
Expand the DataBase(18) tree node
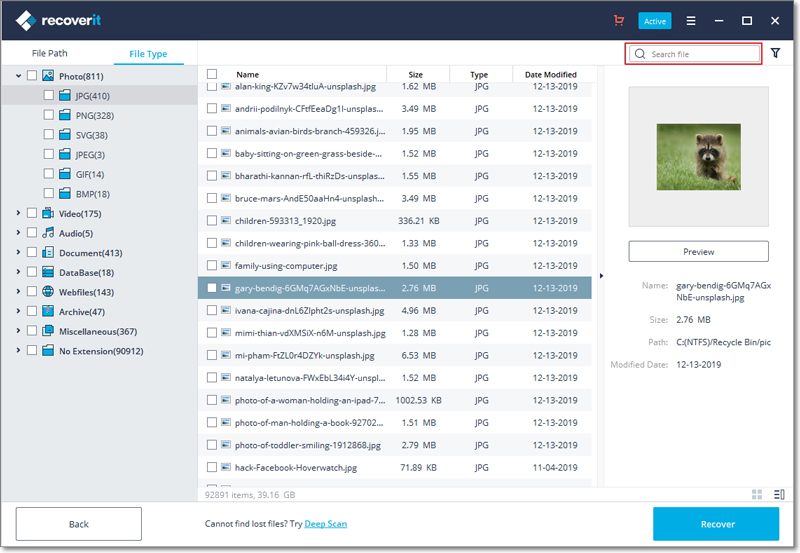[x=18, y=272]
